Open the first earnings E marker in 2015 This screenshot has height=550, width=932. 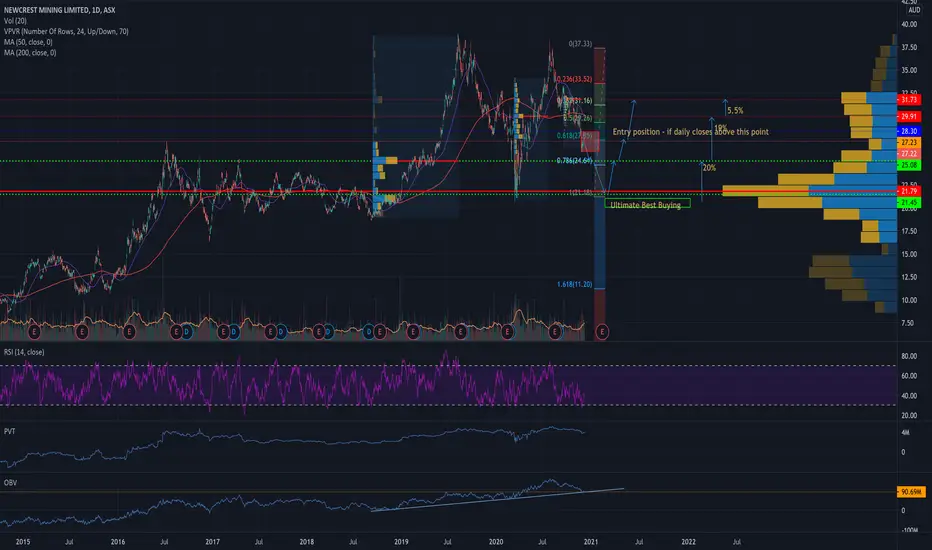click(34, 332)
